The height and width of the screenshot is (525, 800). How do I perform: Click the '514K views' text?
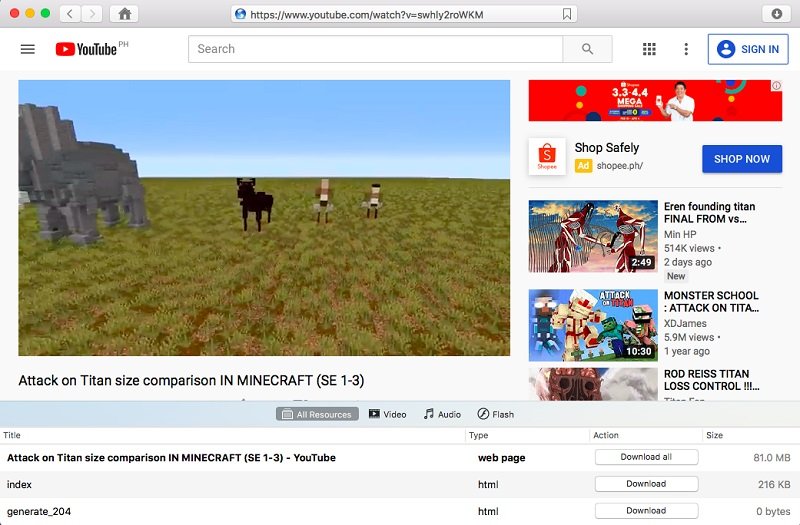pyautogui.click(x=689, y=248)
